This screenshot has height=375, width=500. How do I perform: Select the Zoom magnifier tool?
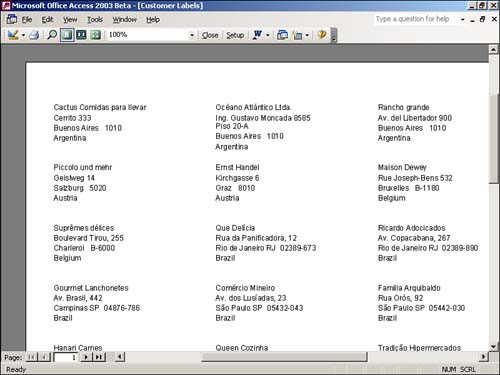[52, 35]
